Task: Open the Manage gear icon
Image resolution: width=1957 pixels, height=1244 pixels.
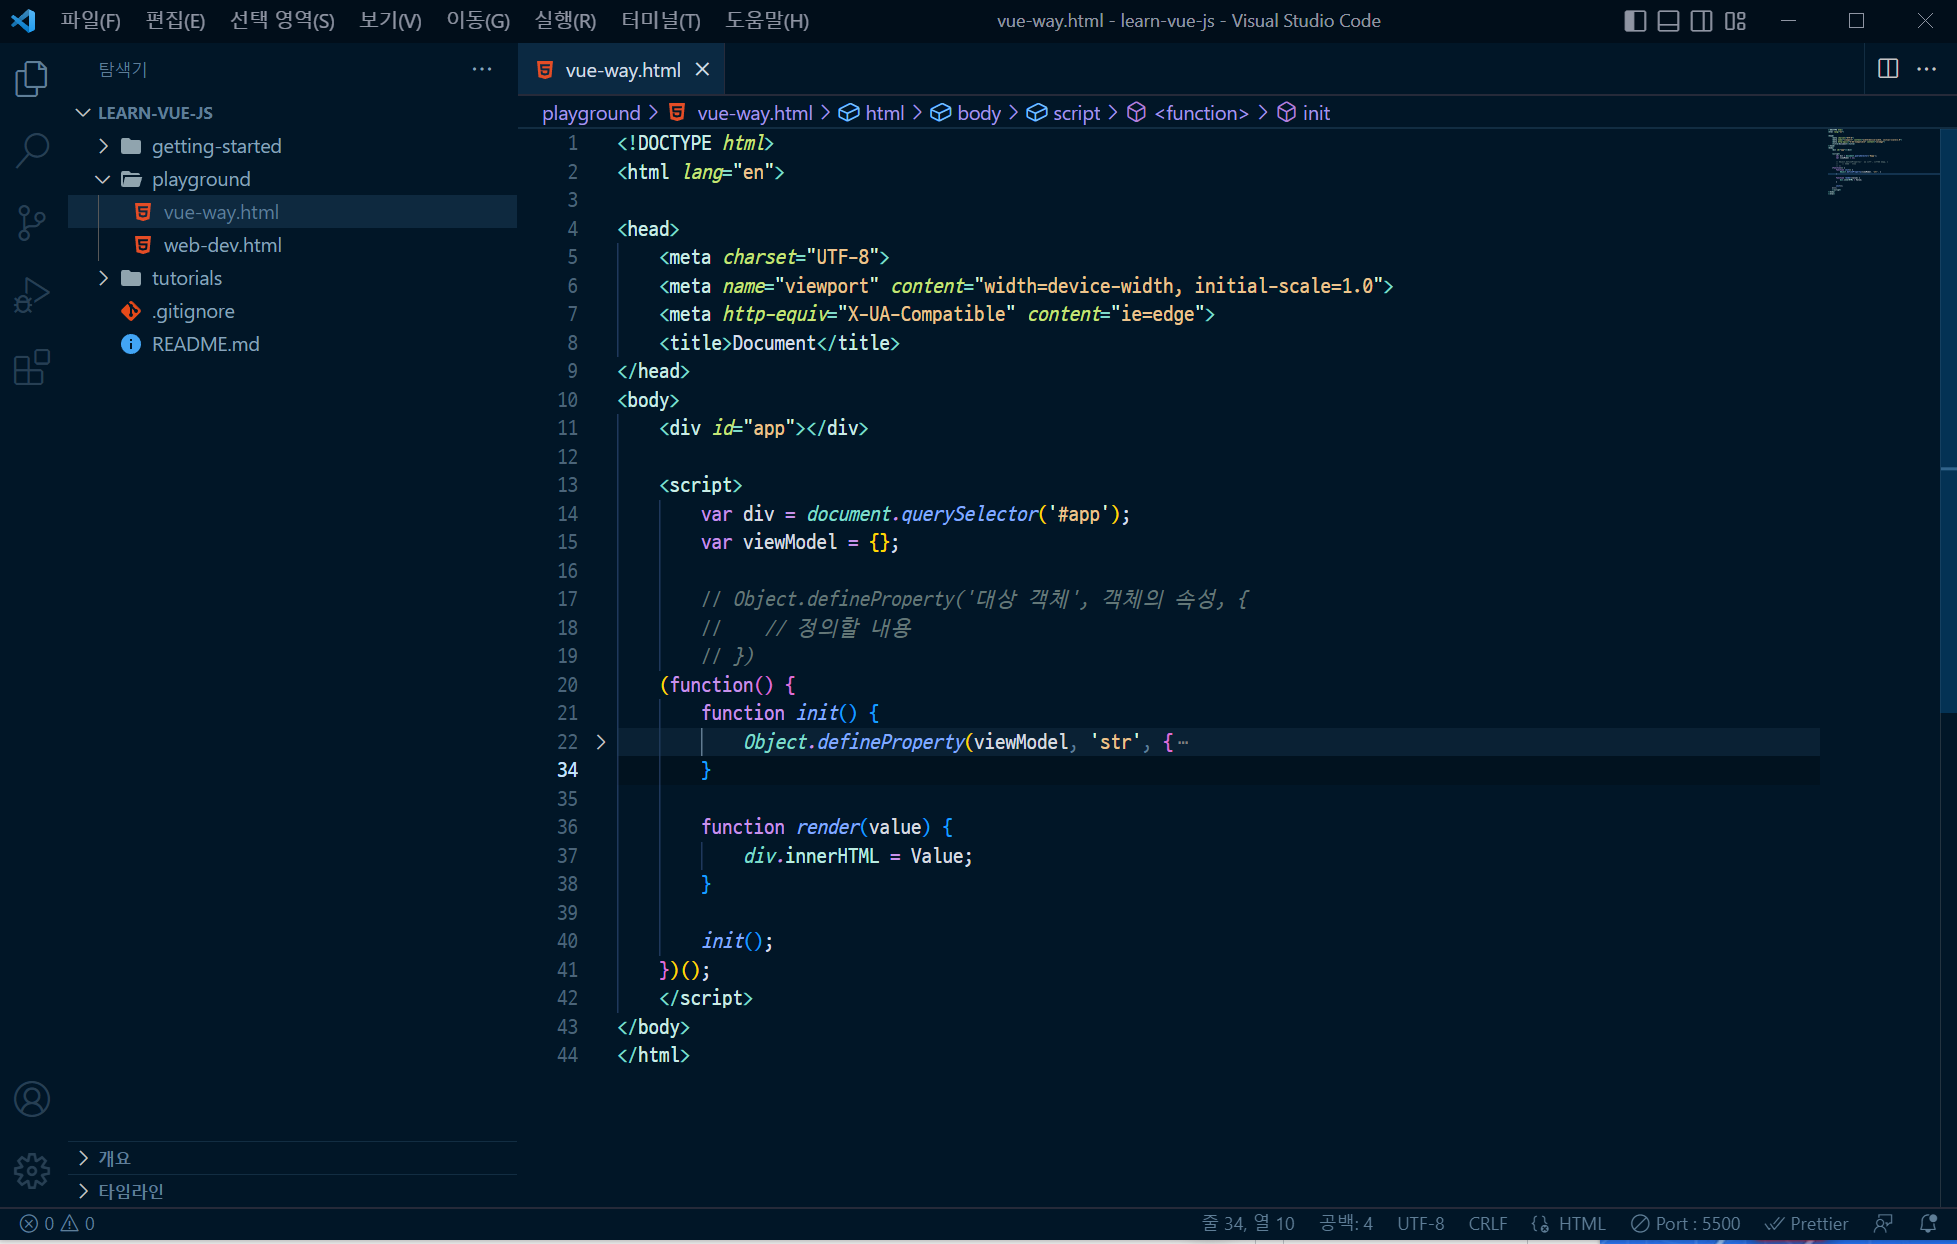Action: pyautogui.click(x=32, y=1170)
